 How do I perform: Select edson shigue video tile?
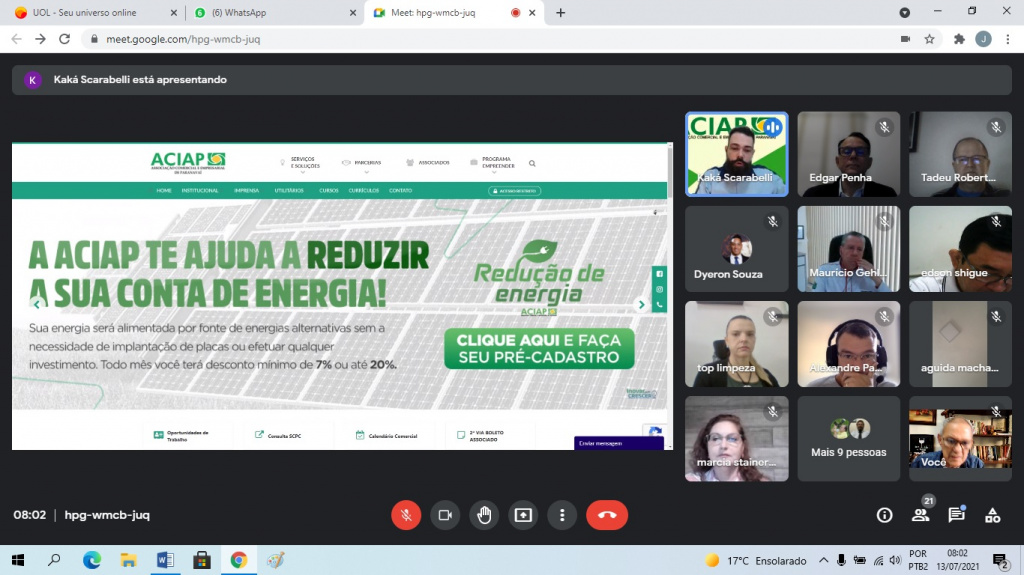[960, 249]
